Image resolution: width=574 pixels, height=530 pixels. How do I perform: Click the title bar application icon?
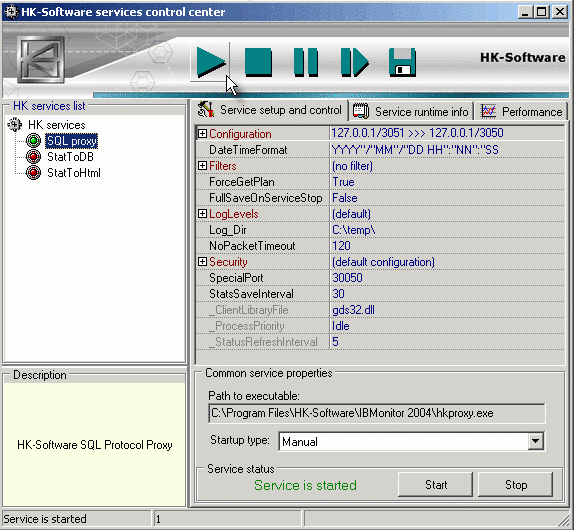coord(11,12)
